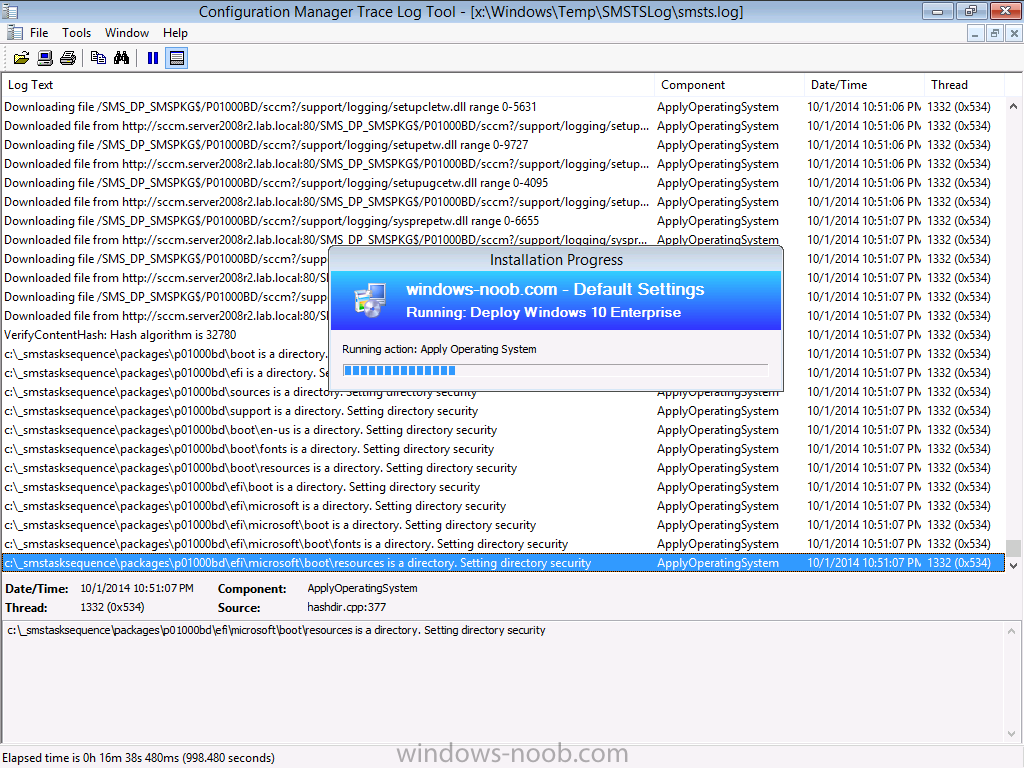The image size is (1024, 768).
Task: Print the log using the printer icon
Action: (x=68, y=58)
